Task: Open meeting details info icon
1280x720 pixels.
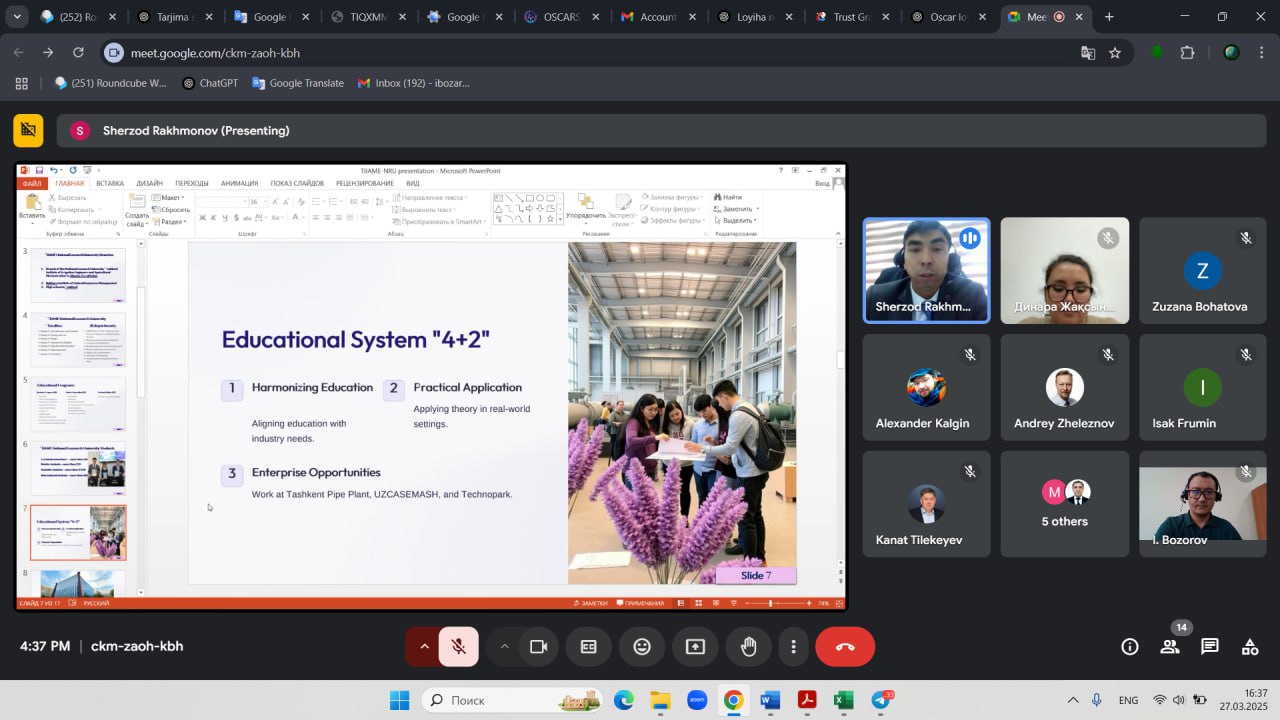Action: click(x=1130, y=647)
